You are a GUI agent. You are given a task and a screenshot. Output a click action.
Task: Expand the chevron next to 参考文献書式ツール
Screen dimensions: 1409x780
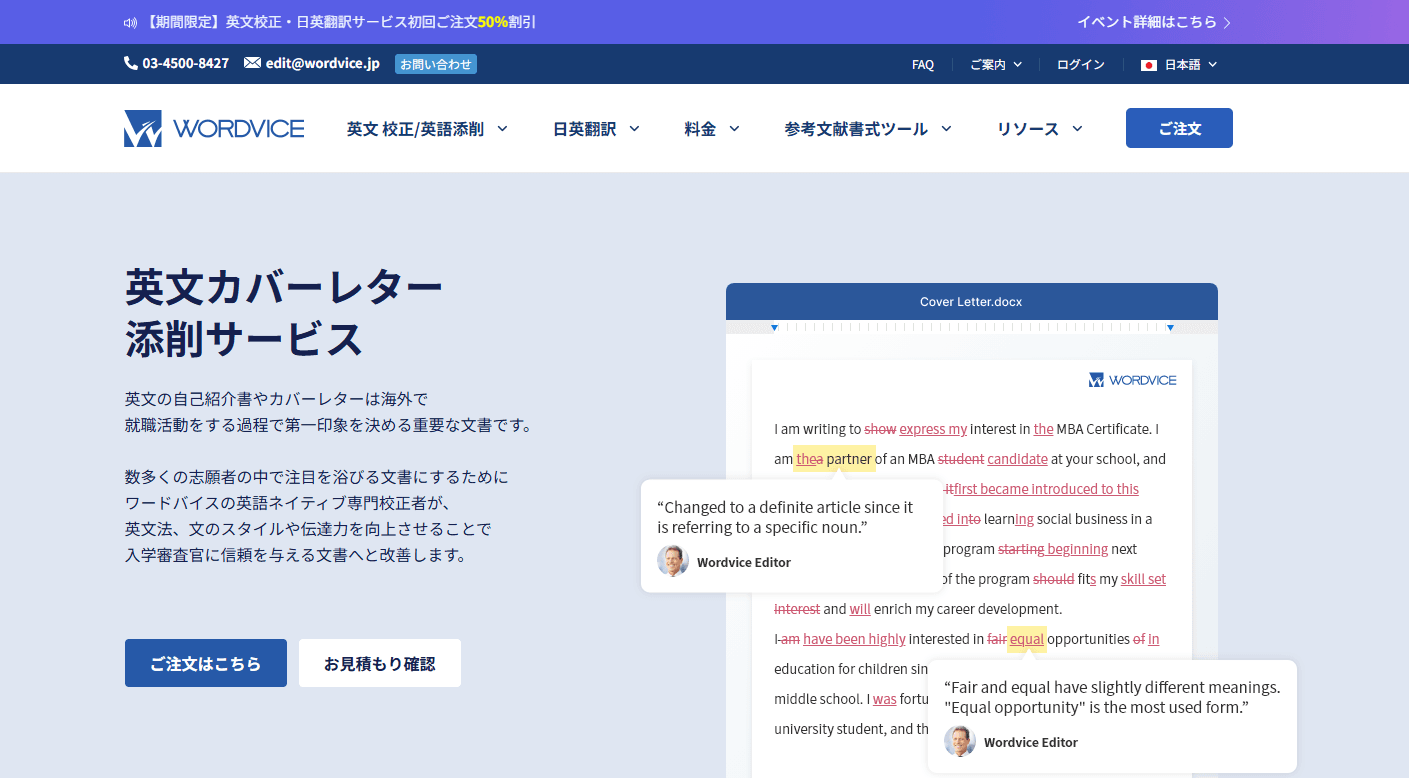pyautogui.click(x=946, y=128)
